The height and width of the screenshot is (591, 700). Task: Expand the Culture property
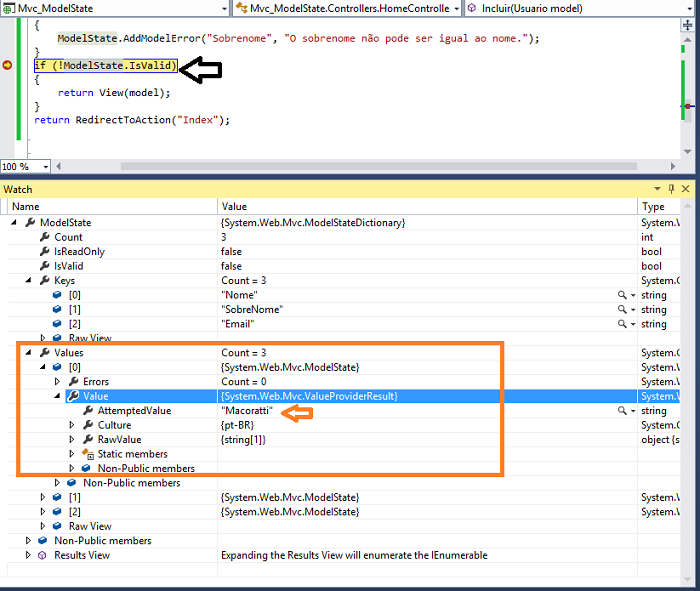(x=71, y=425)
